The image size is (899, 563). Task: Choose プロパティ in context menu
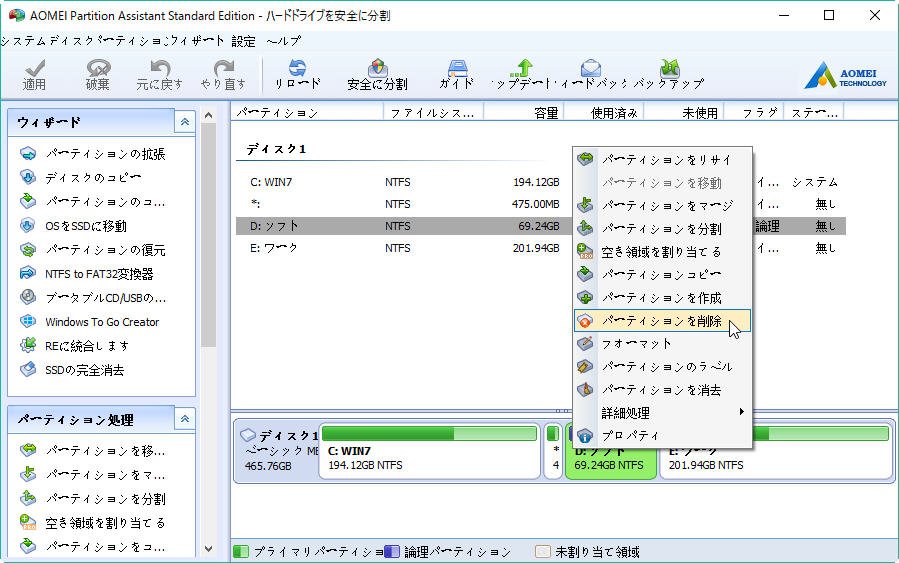coord(663,436)
